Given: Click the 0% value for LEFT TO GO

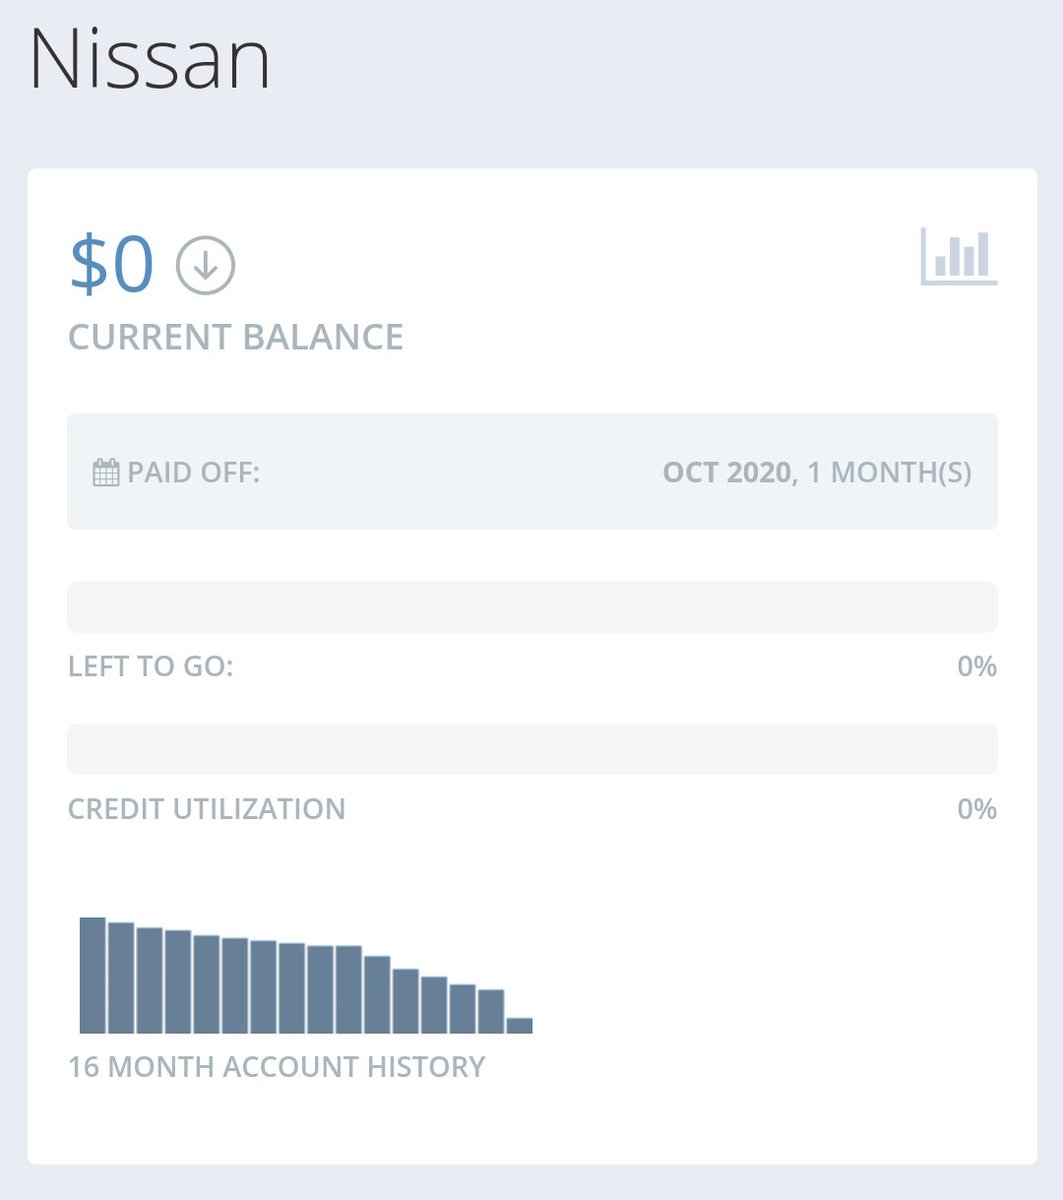Looking at the screenshot, I should click(977, 666).
